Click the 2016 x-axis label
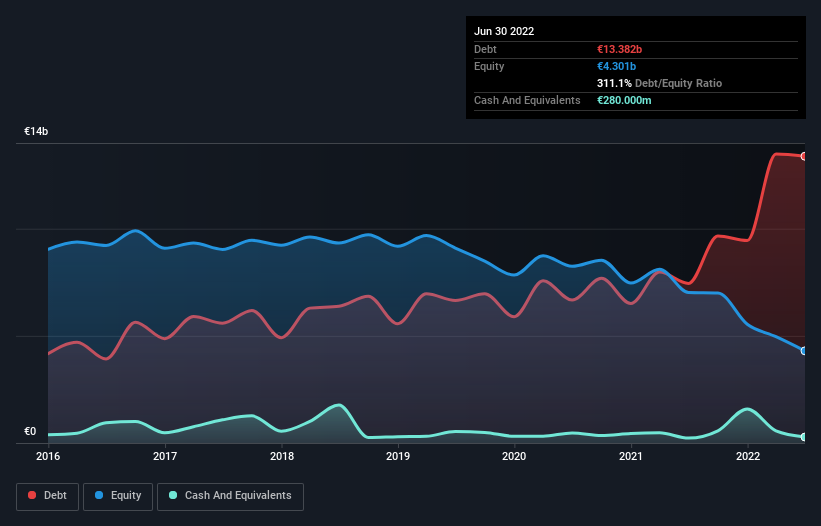This screenshot has height=526, width=821. (48, 456)
